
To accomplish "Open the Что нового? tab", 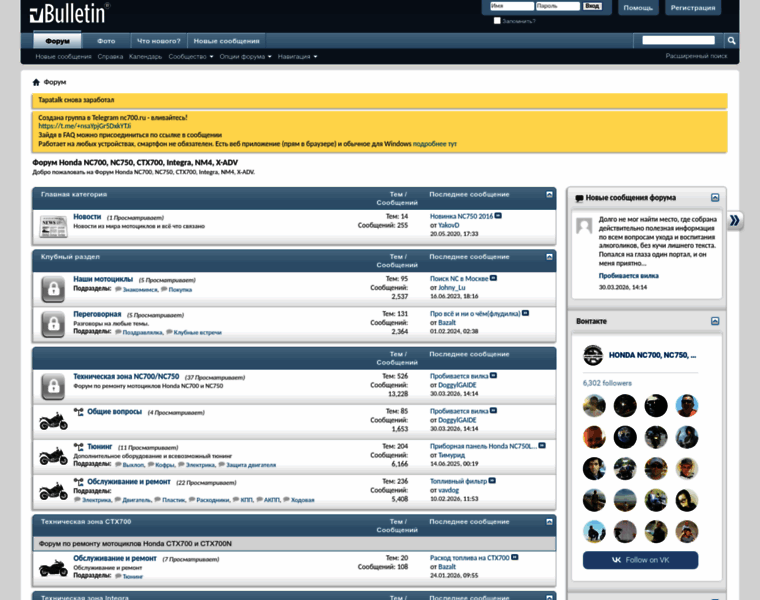I will pos(158,41).
